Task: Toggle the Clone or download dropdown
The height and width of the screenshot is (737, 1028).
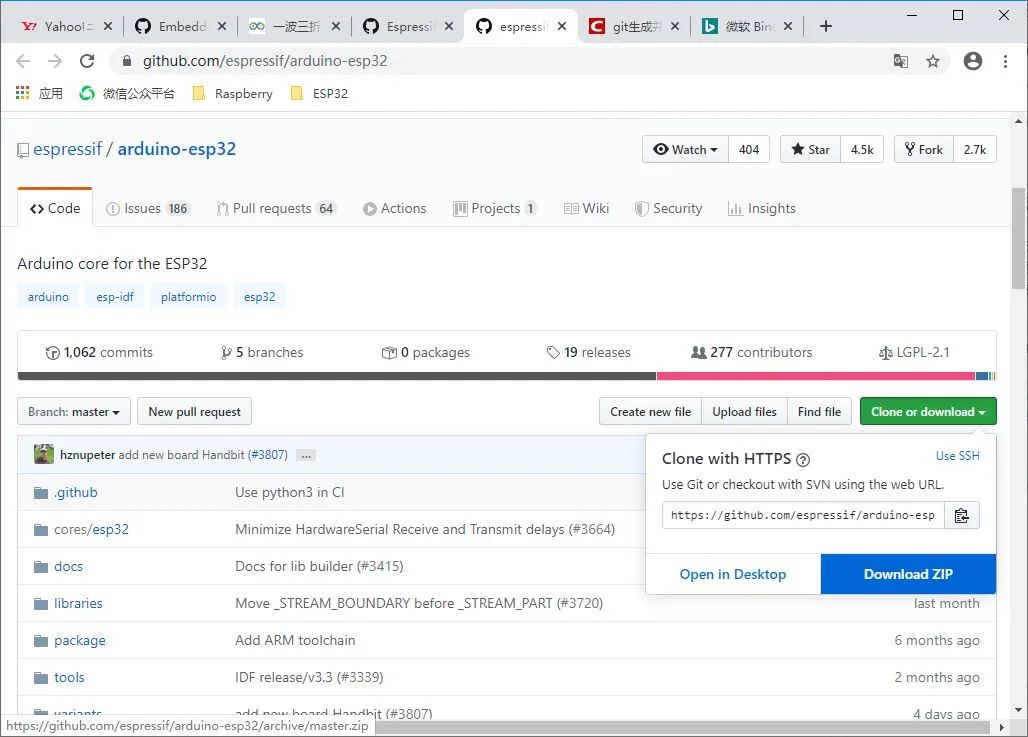Action: pyautogui.click(x=928, y=412)
